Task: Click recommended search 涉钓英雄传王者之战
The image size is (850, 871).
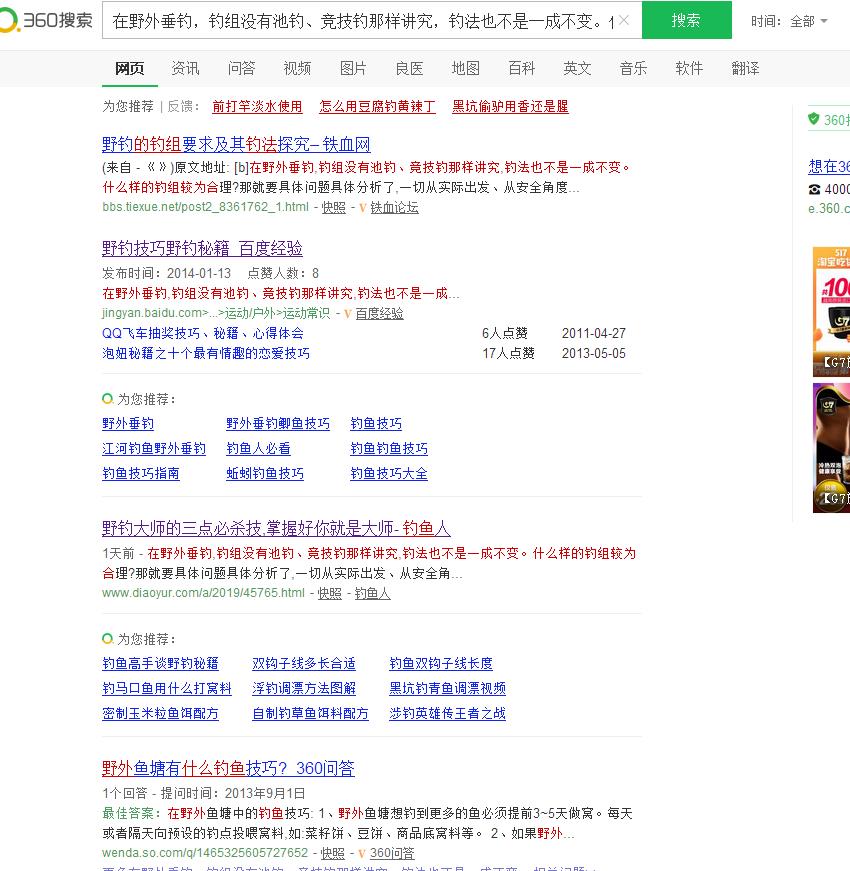Action: tap(448, 714)
